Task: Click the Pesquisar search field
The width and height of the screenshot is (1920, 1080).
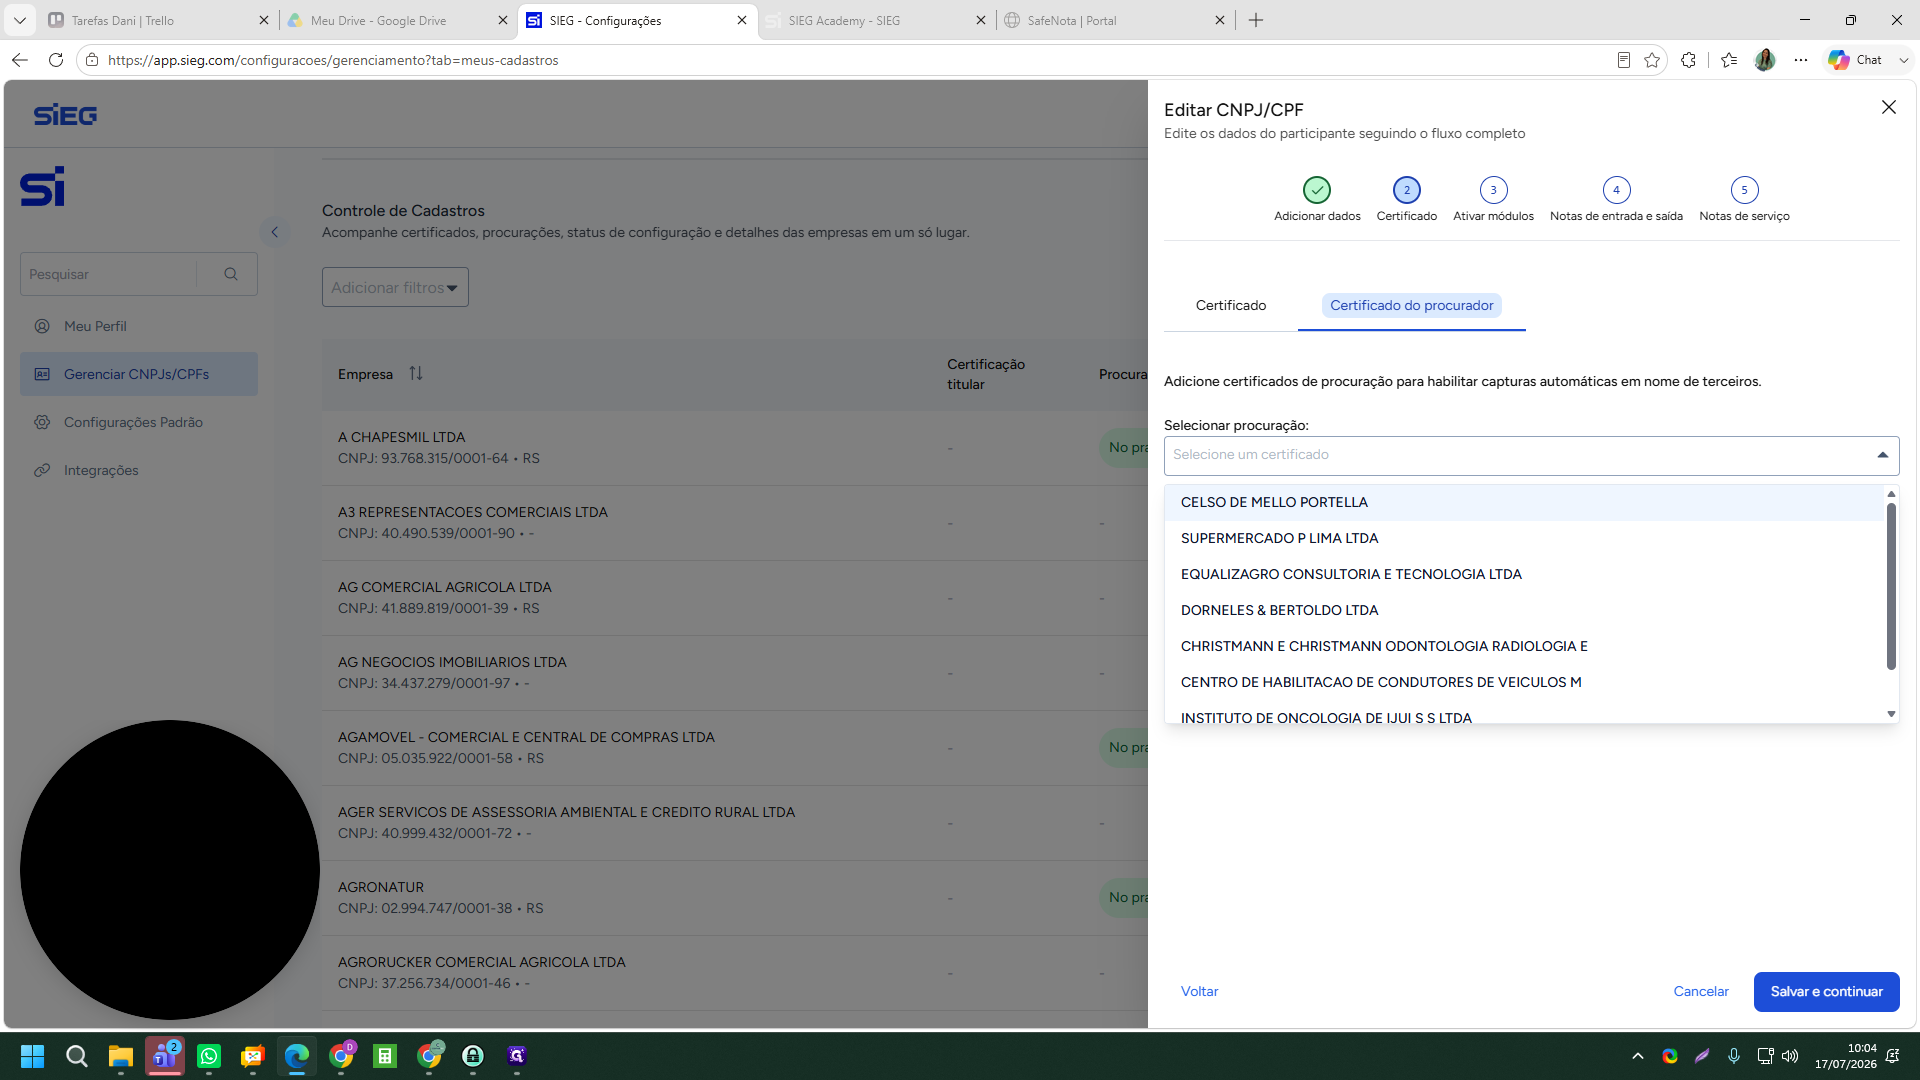Action: (110, 274)
